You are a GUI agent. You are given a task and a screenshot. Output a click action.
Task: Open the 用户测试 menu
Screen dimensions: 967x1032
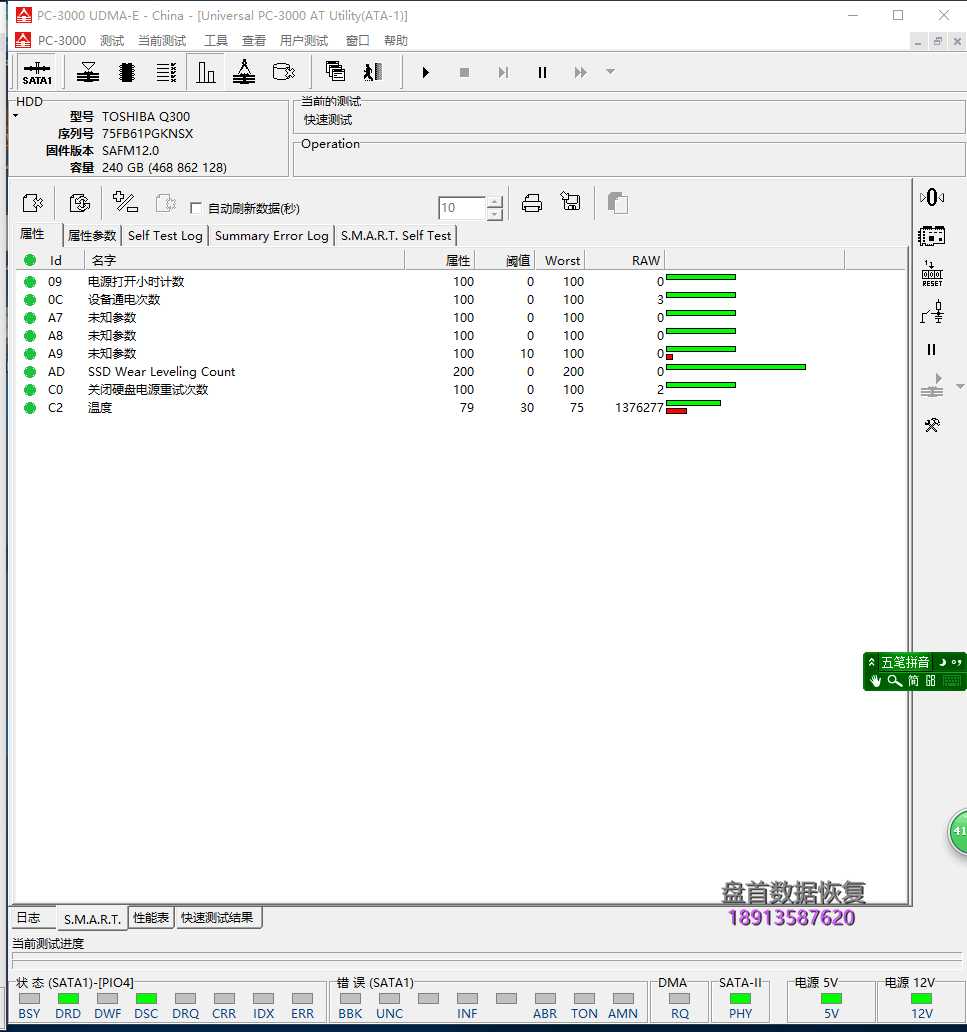click(x=303, y=41)
